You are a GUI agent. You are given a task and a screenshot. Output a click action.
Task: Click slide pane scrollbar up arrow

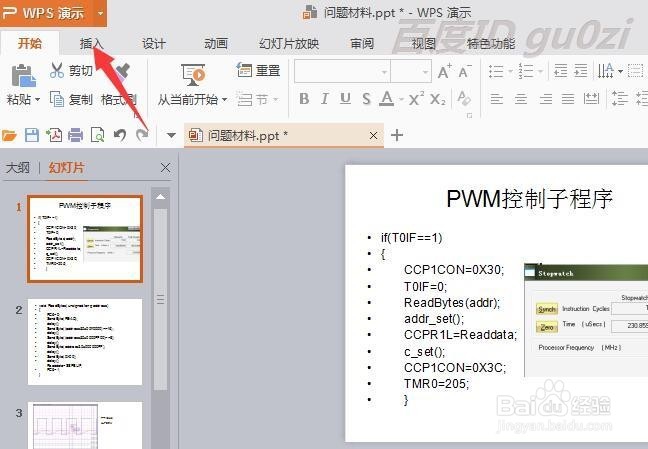160,197
